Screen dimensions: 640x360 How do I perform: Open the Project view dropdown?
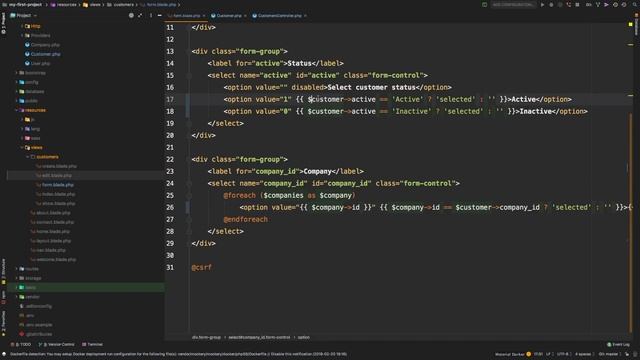(24, 16)
